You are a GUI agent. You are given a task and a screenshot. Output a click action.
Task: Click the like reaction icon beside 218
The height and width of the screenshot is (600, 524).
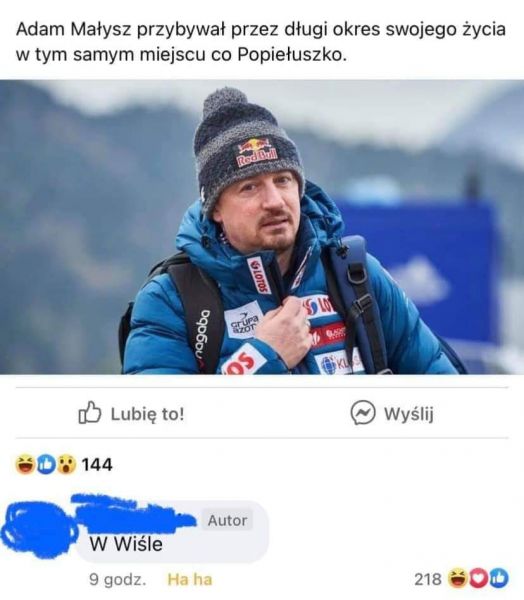point(498,578)
